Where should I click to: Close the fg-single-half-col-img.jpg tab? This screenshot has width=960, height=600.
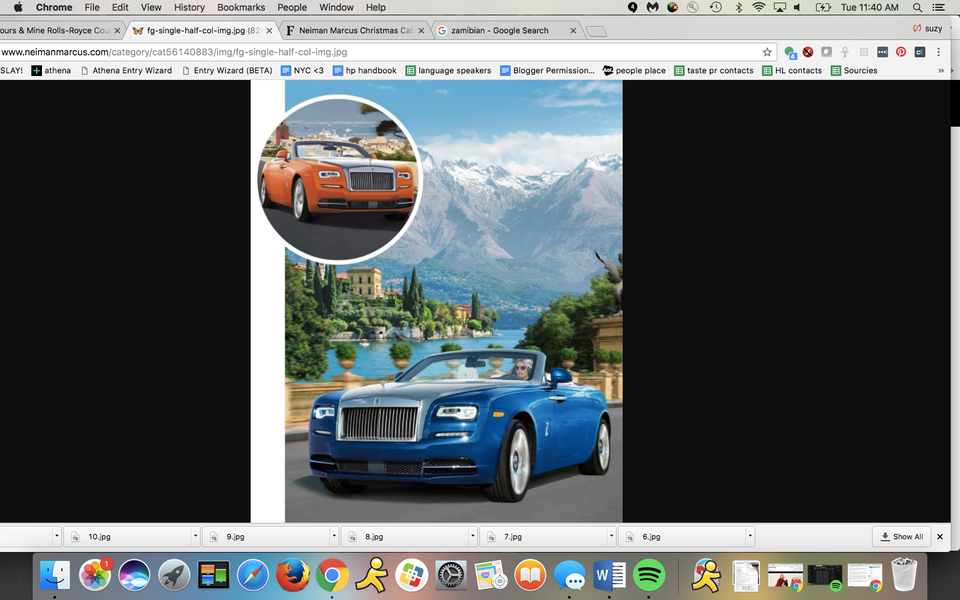coord(269,31)
